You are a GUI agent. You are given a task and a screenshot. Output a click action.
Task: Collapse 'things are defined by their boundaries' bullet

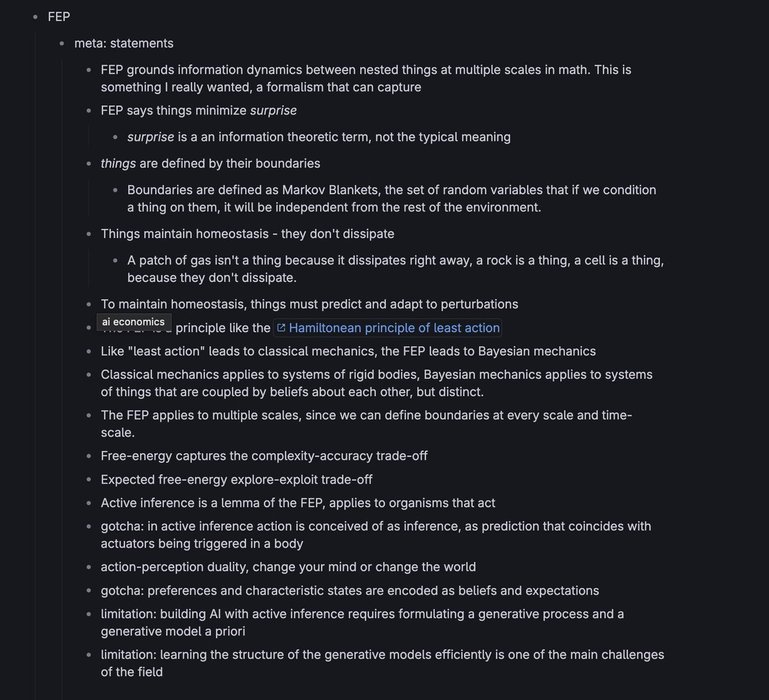pos(88,164)
